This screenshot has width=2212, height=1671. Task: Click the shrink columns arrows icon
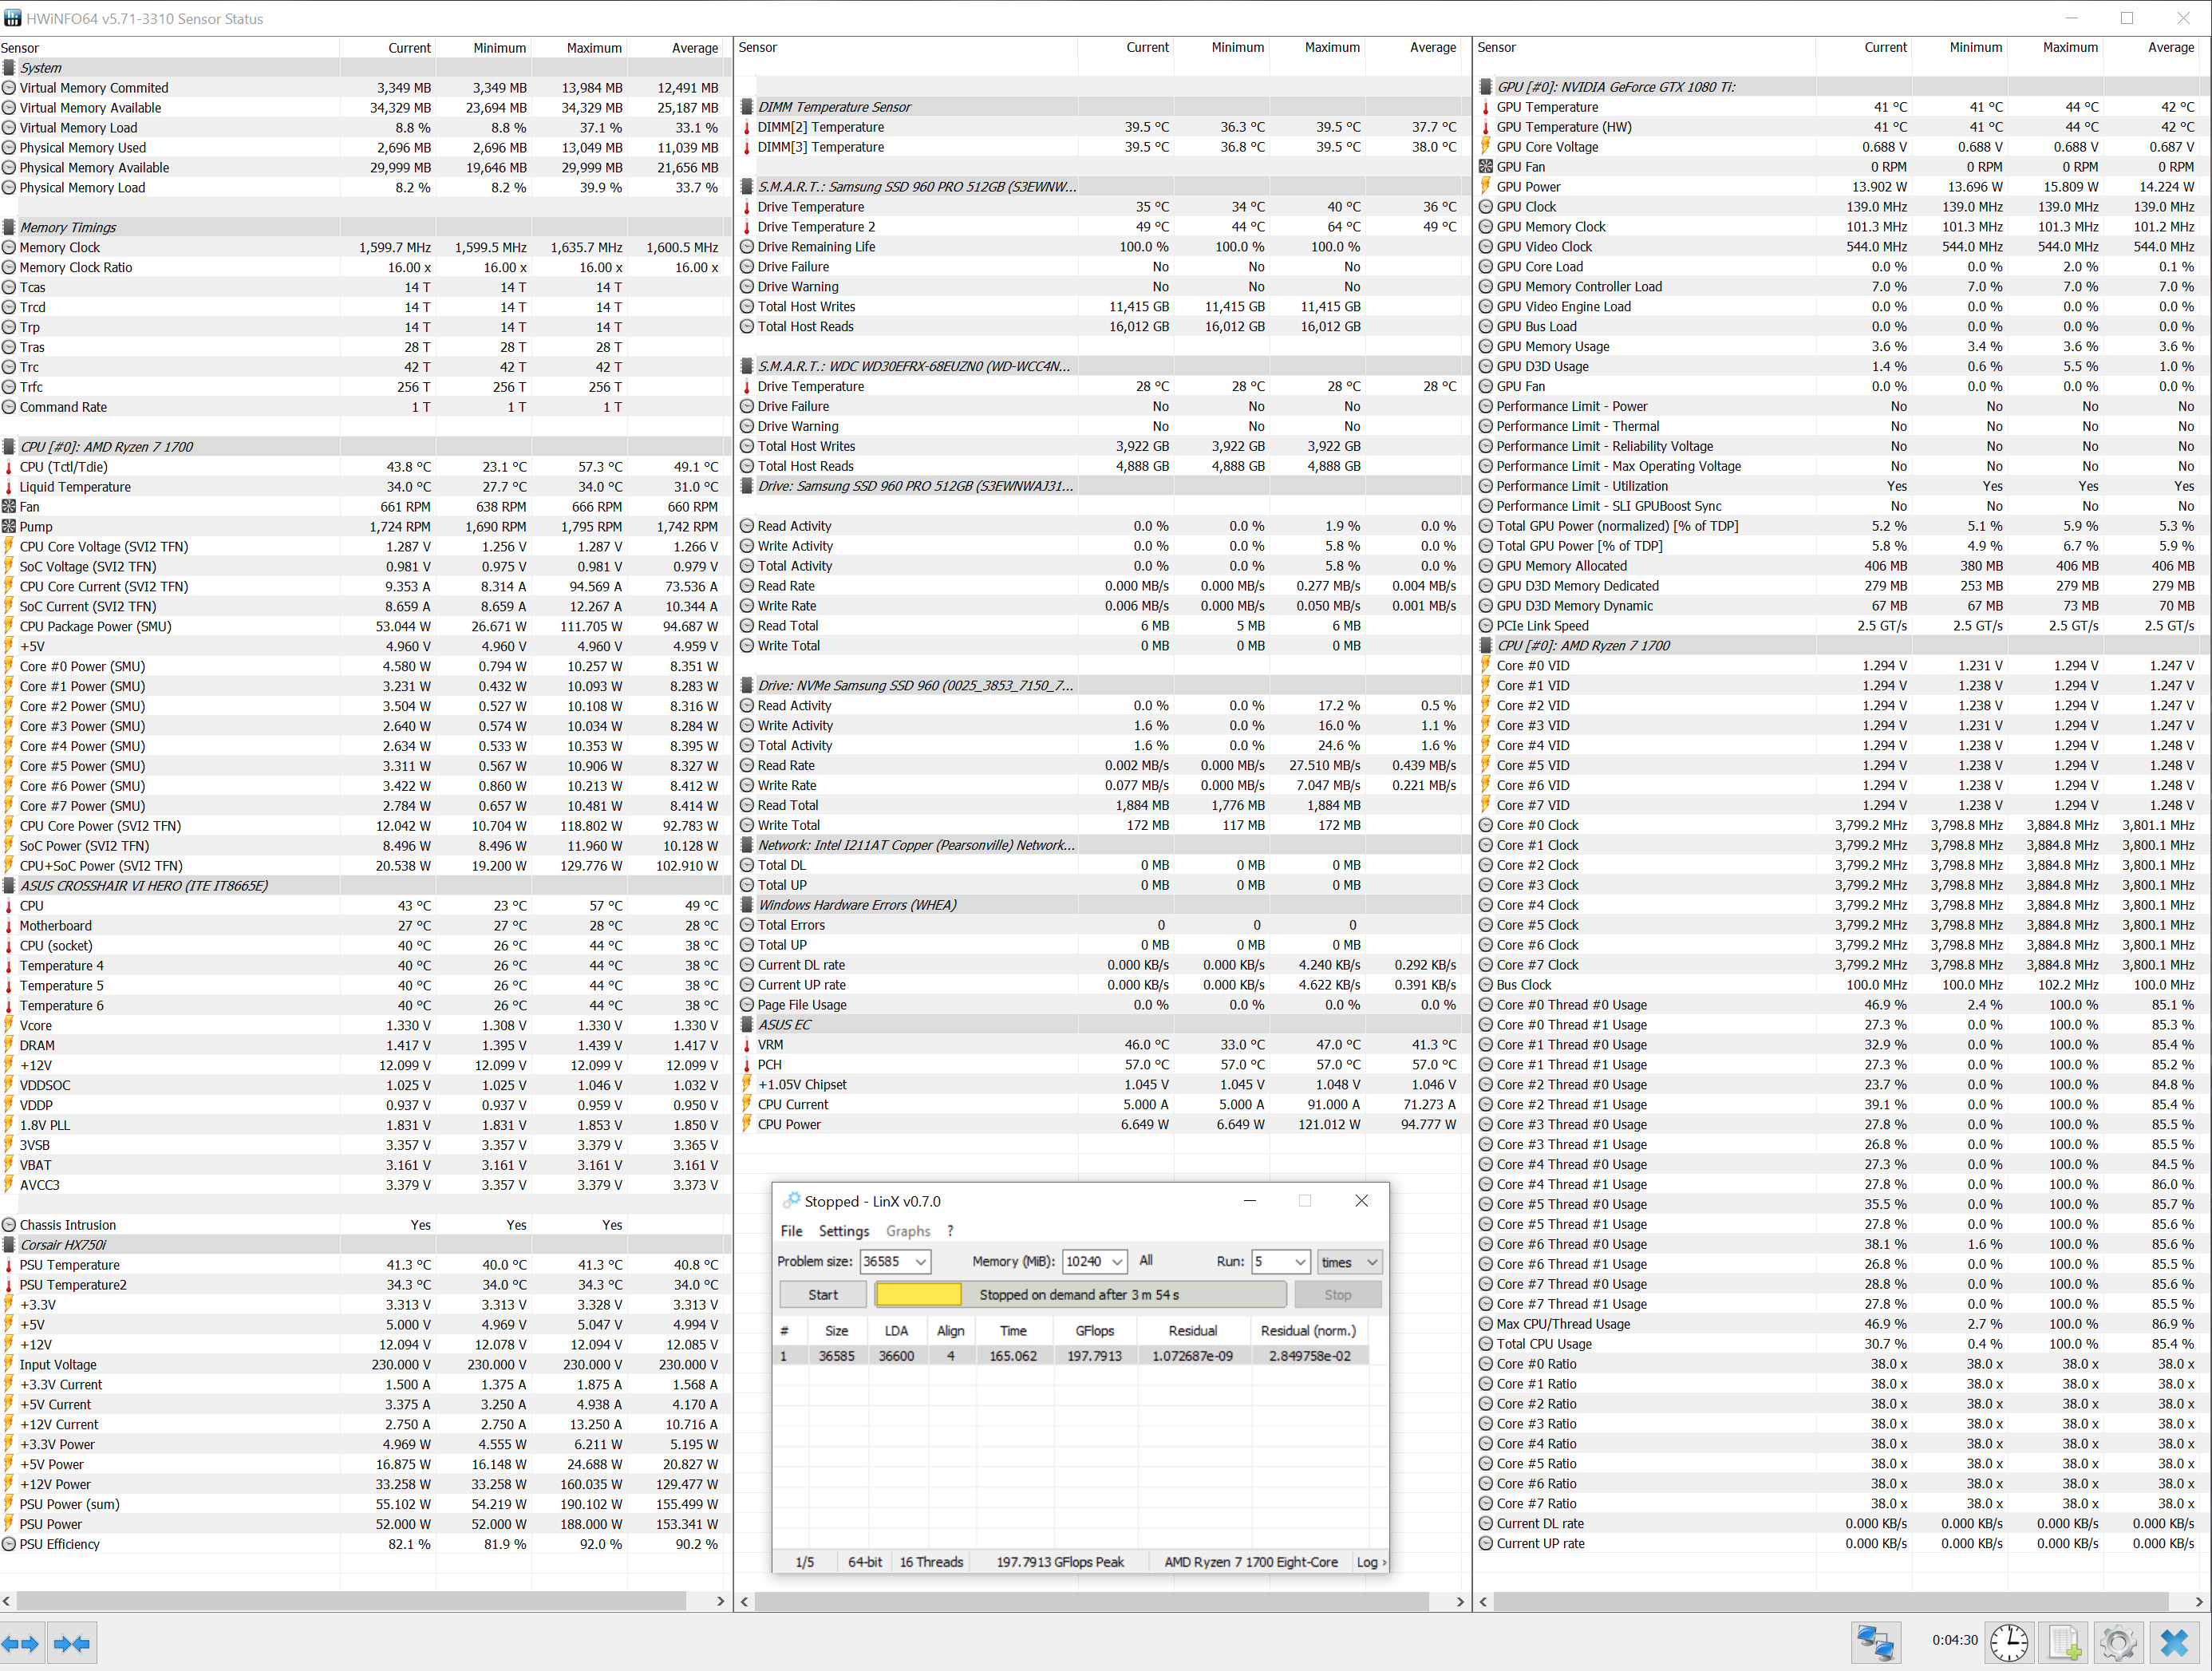[72, 1643]
